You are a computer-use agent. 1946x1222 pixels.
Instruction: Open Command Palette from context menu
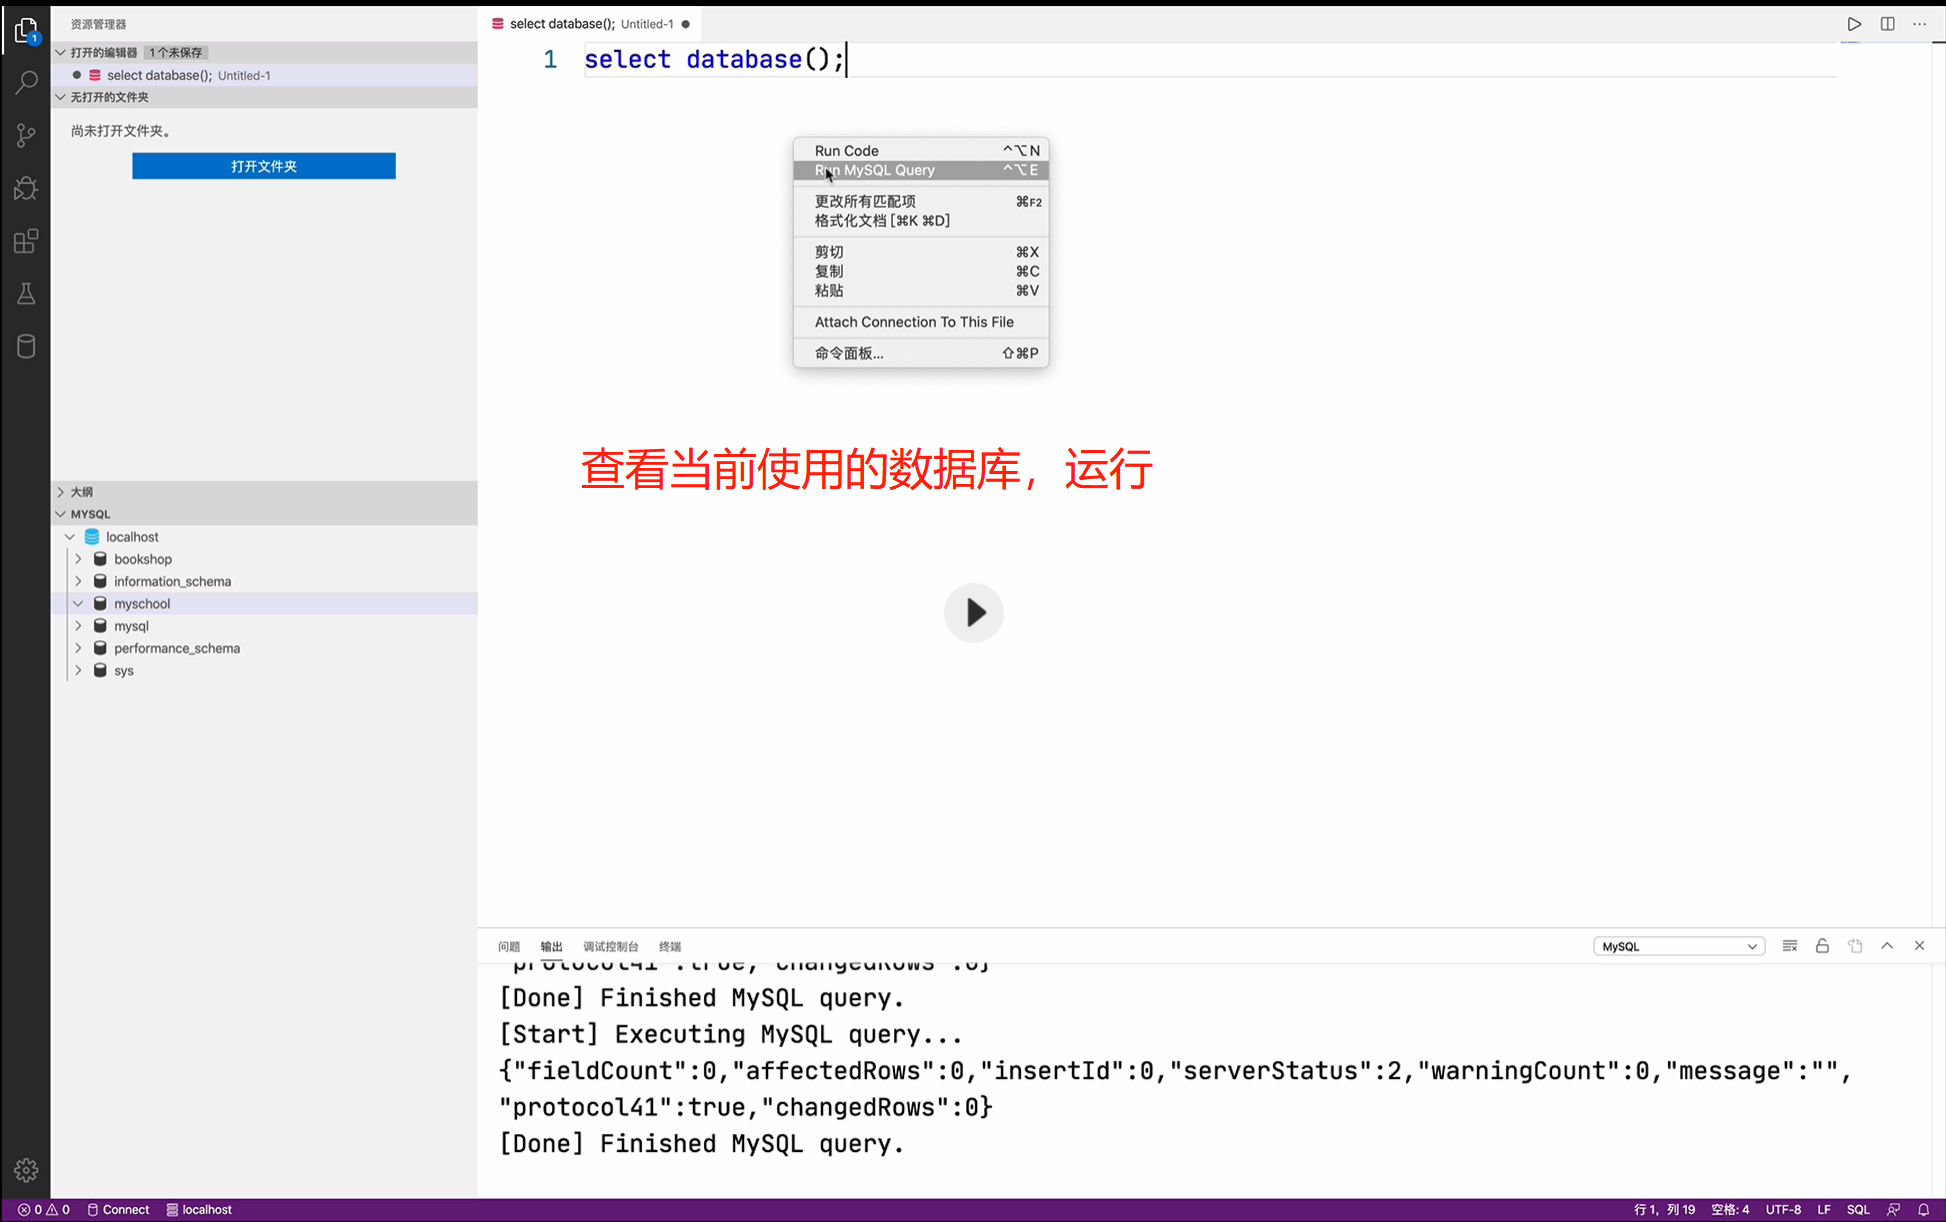pos(921,353)
